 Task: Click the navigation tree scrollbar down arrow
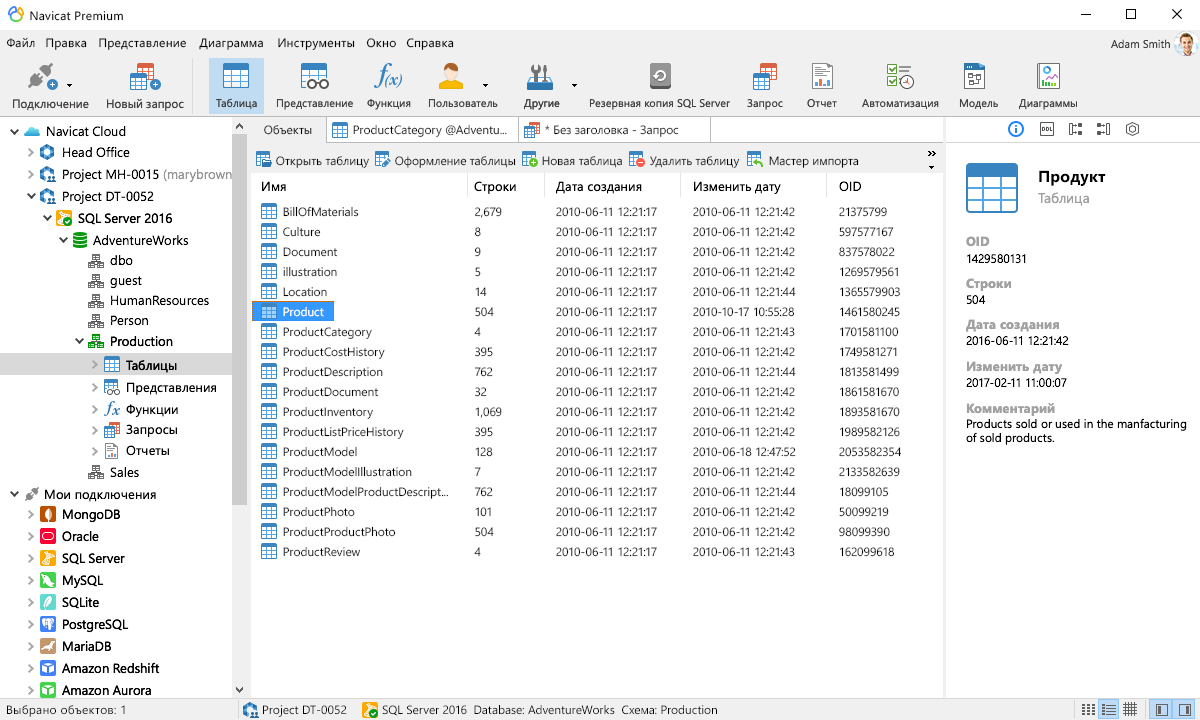(x=239, y=689)
